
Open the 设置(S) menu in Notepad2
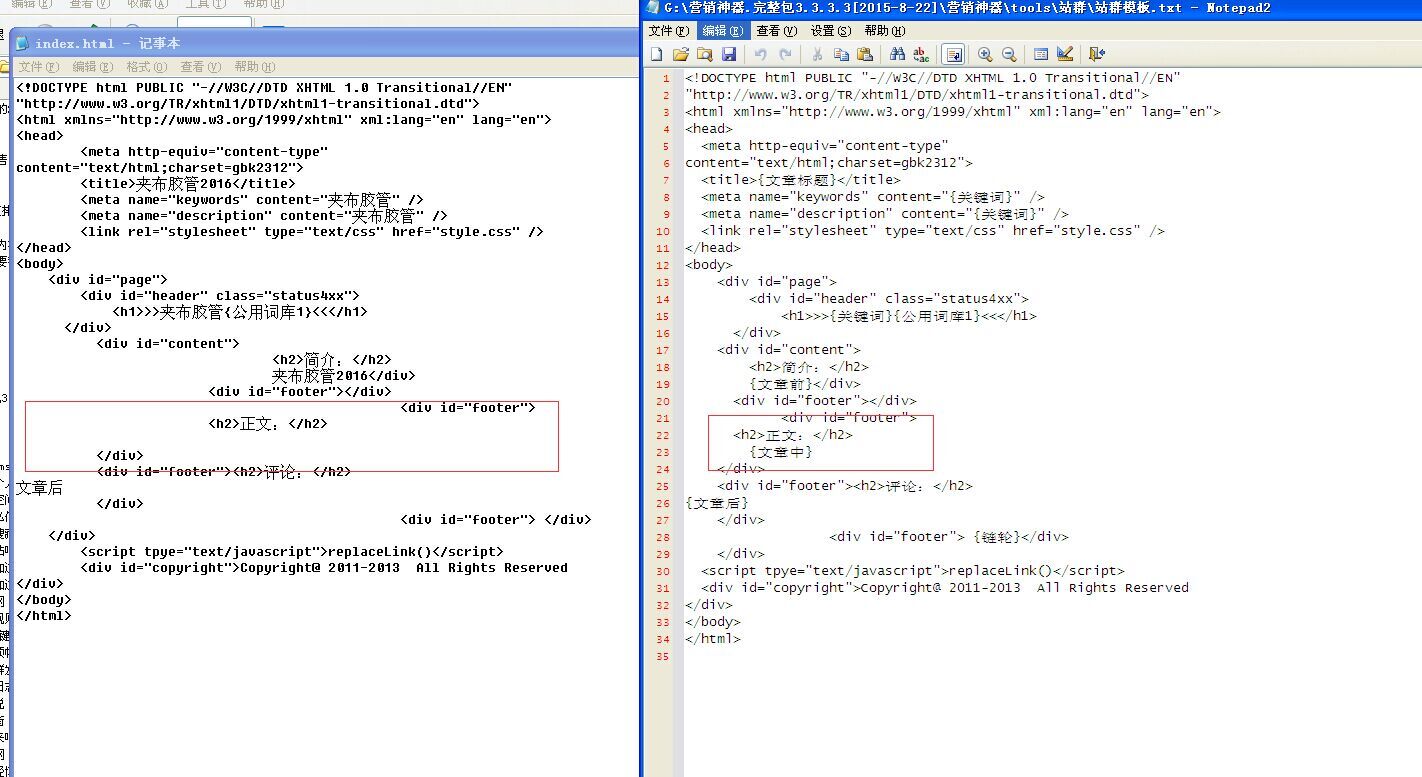[x=830, y=31]
